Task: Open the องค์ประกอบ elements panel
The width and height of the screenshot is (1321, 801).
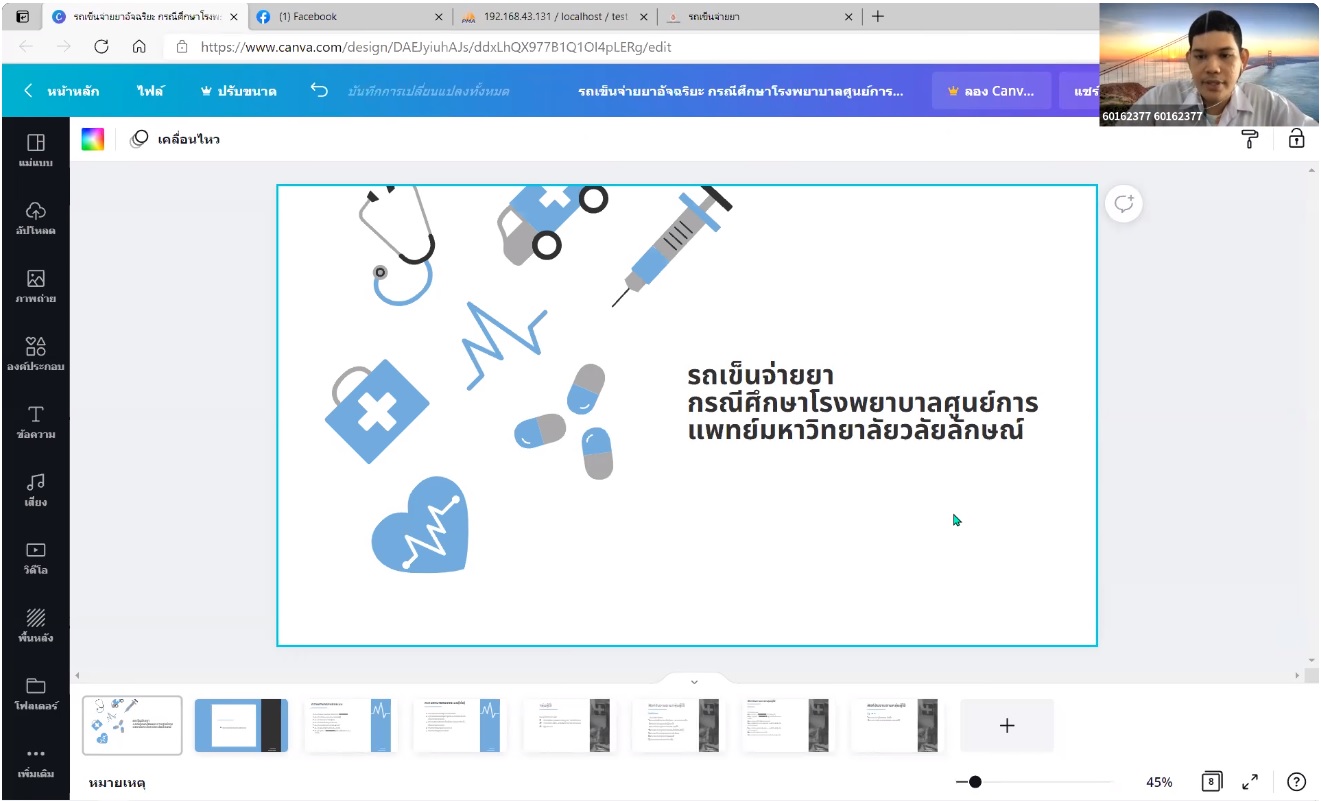Action: (35, 354)
